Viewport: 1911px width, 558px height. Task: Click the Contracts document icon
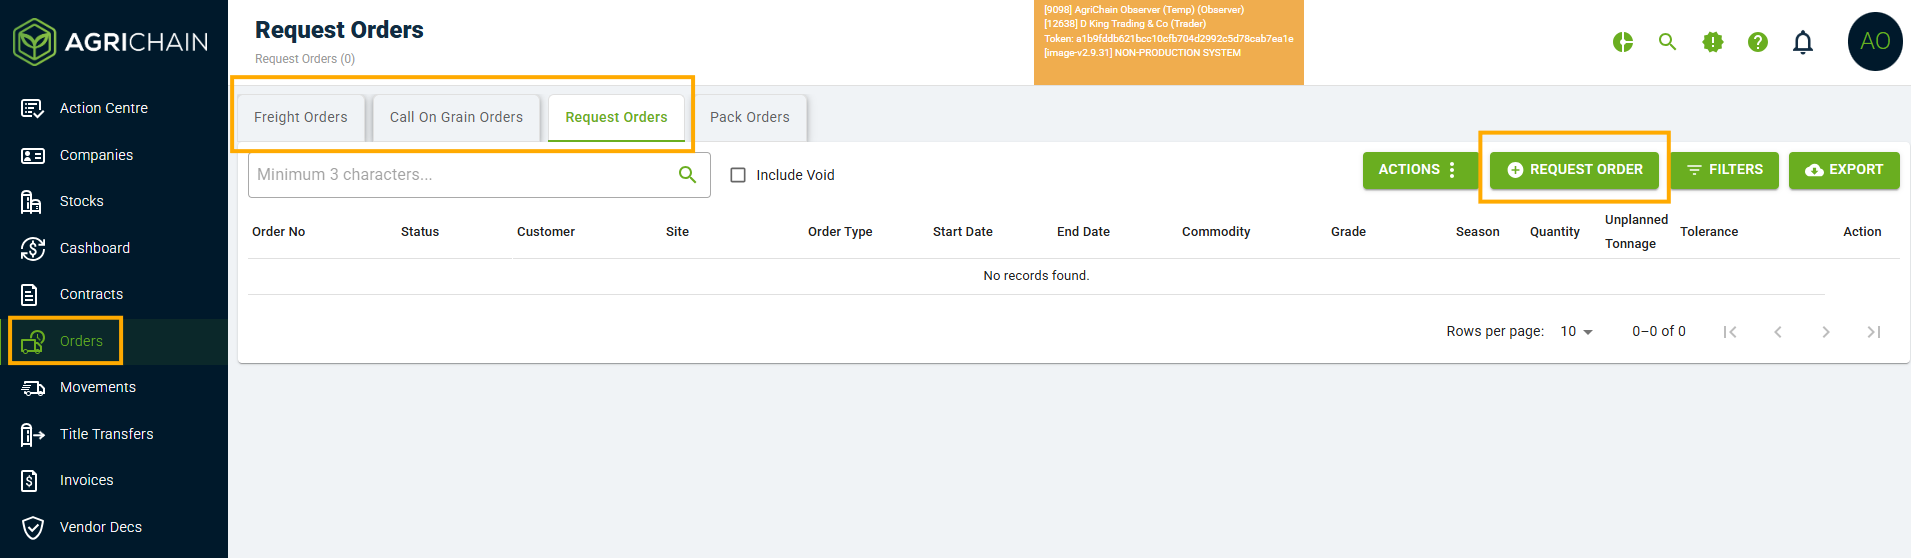(30, 294)
